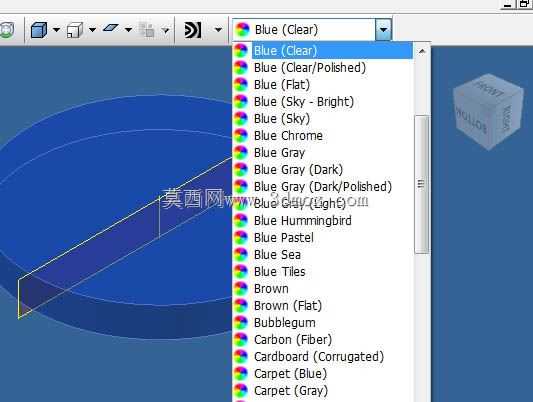Click the dropdown list scrollbar thumb
The image size is (533, 402).
coord(422,185)
